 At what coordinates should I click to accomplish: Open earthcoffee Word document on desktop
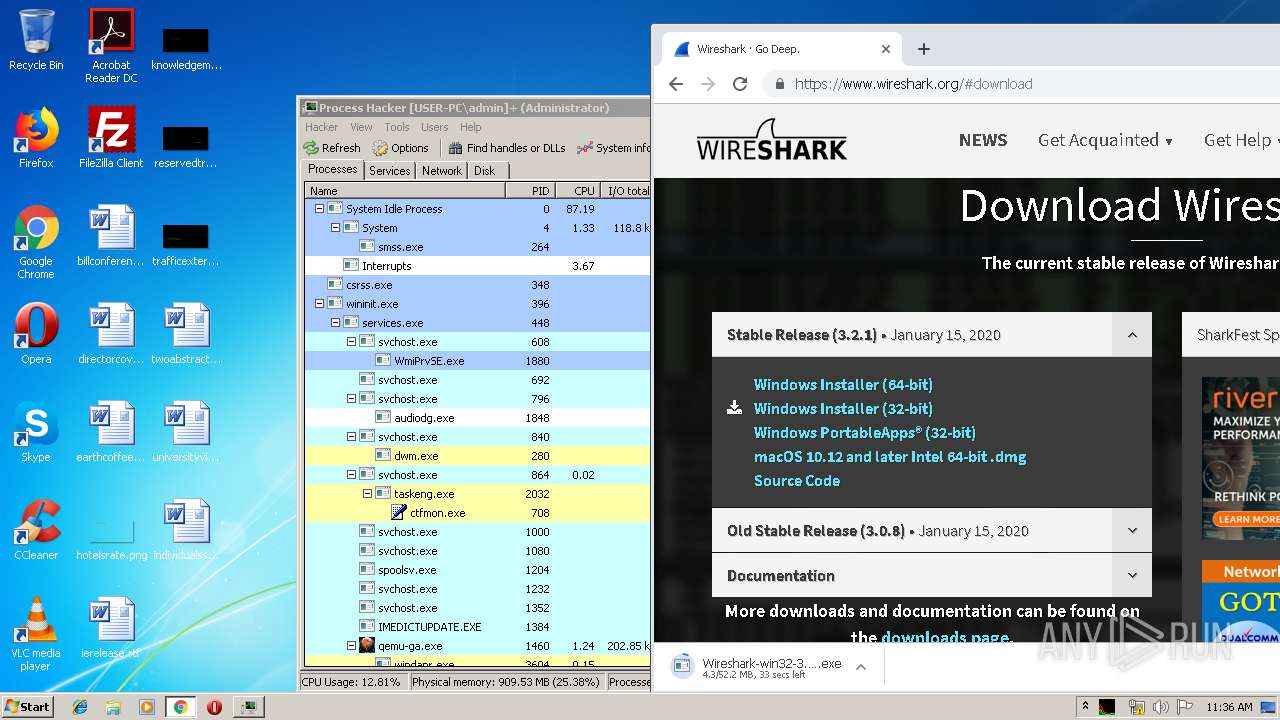coord(111,432)
